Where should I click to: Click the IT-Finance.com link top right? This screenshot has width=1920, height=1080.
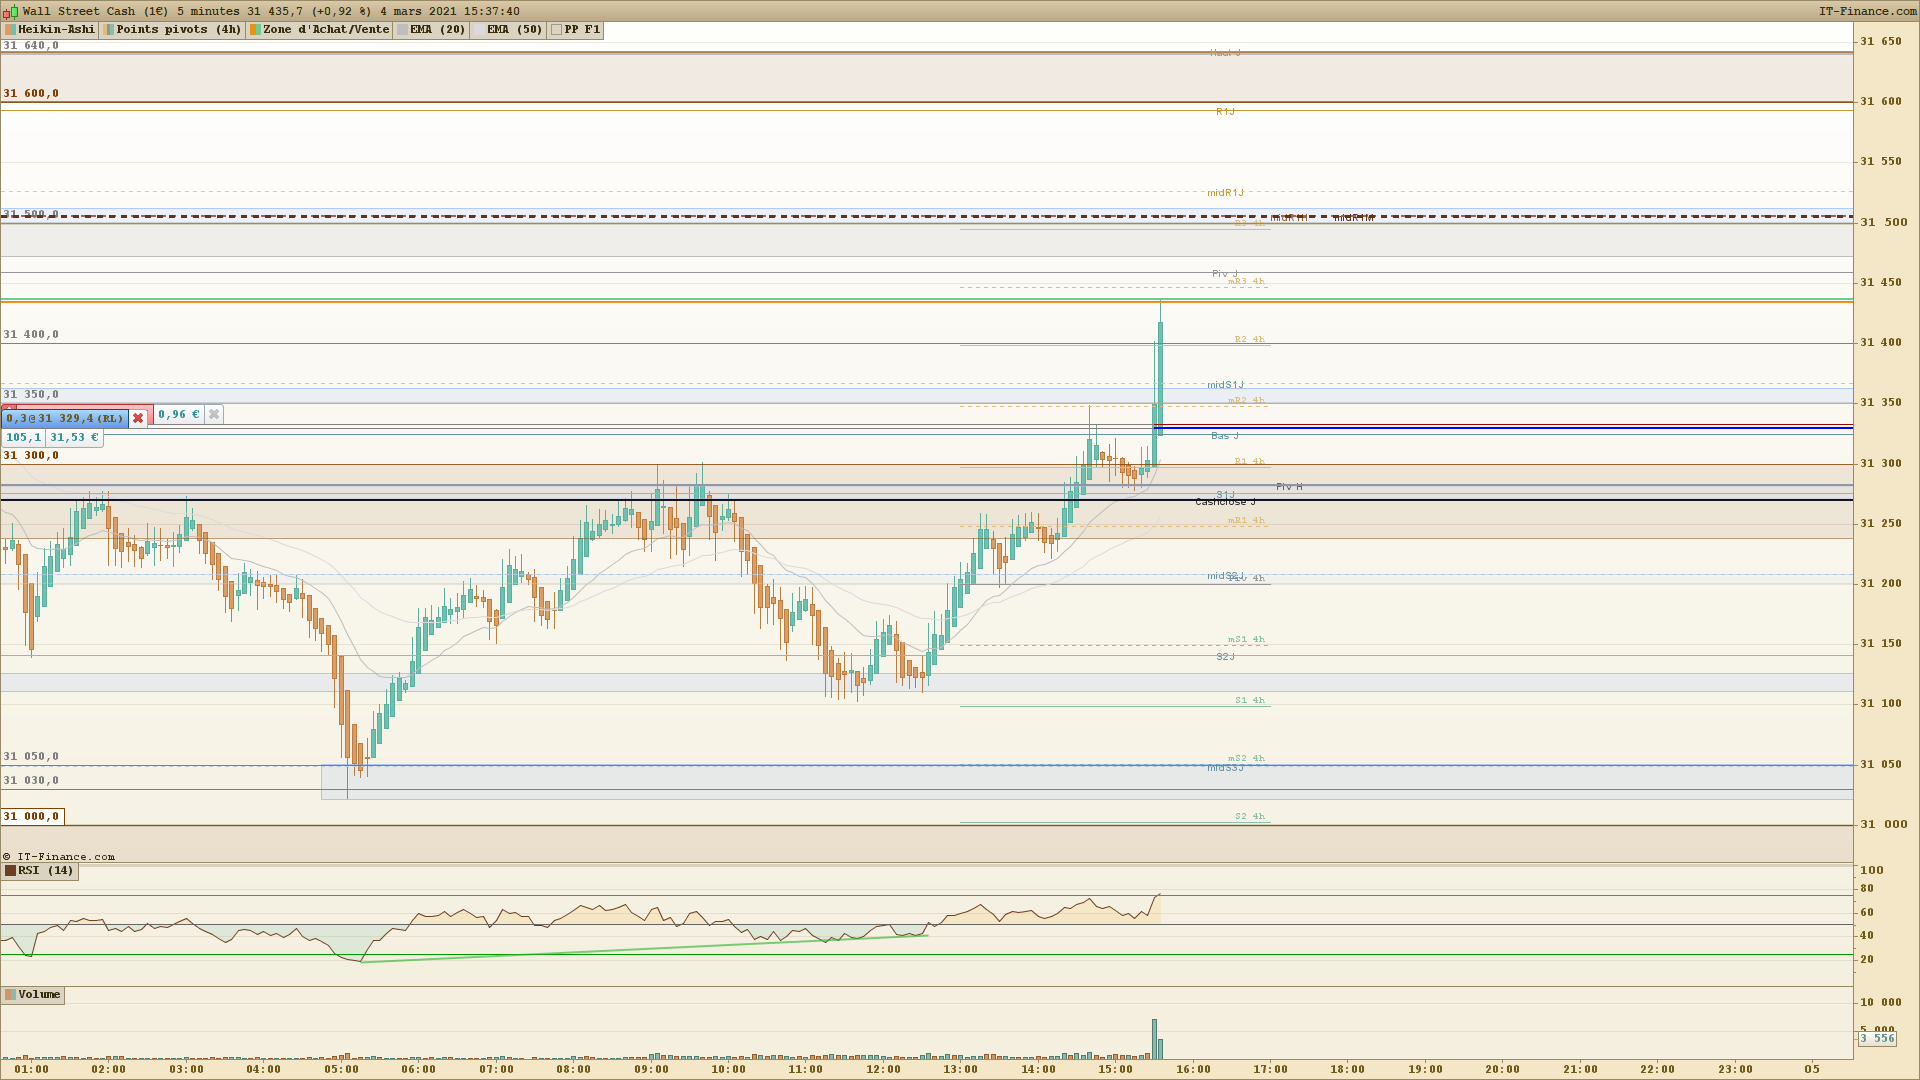pyautogui.click(x=1866, y=11)
